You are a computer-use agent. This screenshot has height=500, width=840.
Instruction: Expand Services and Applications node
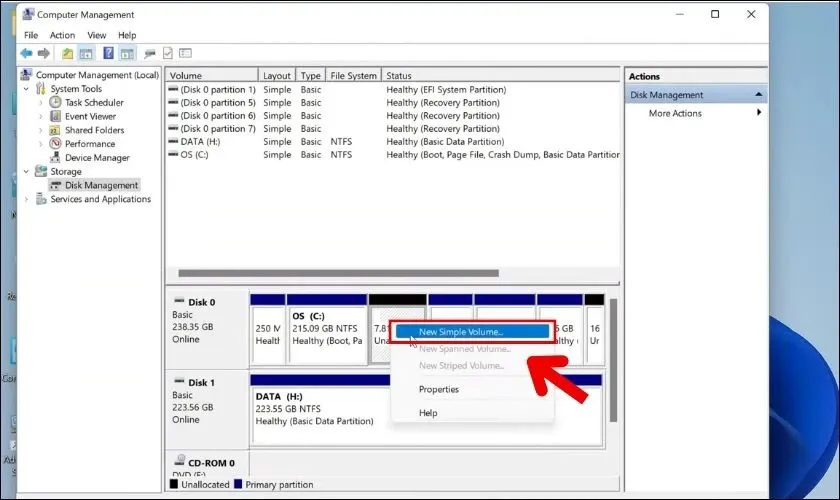27,199
